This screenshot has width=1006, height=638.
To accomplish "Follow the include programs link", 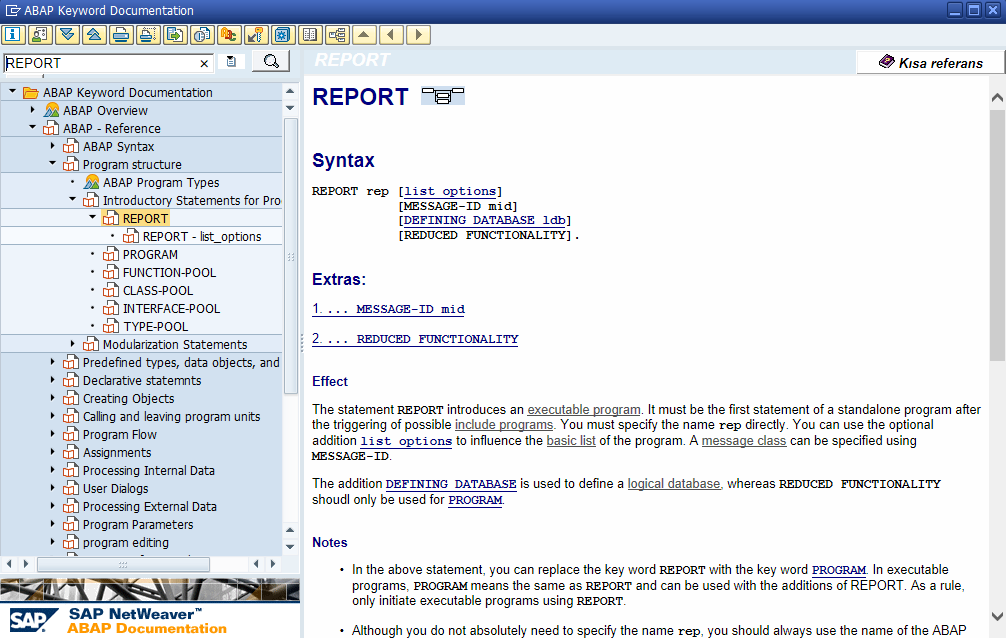I will coord(504,425).
